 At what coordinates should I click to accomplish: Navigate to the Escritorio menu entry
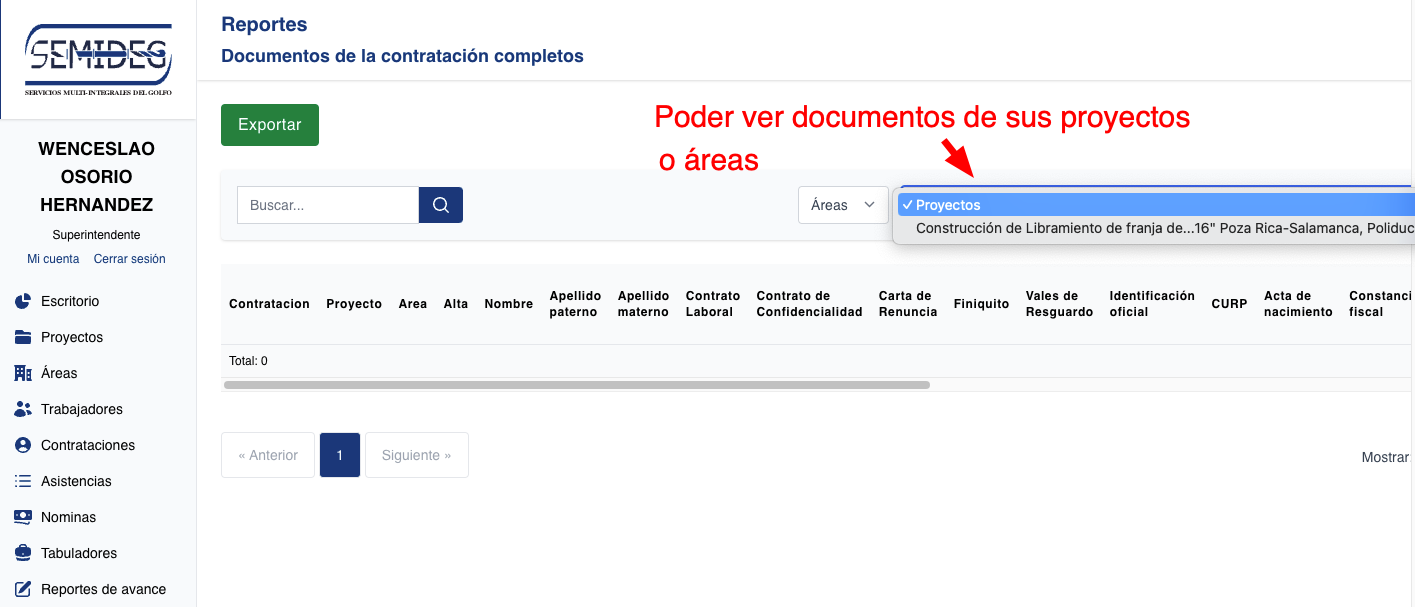(x=70, y=301)
